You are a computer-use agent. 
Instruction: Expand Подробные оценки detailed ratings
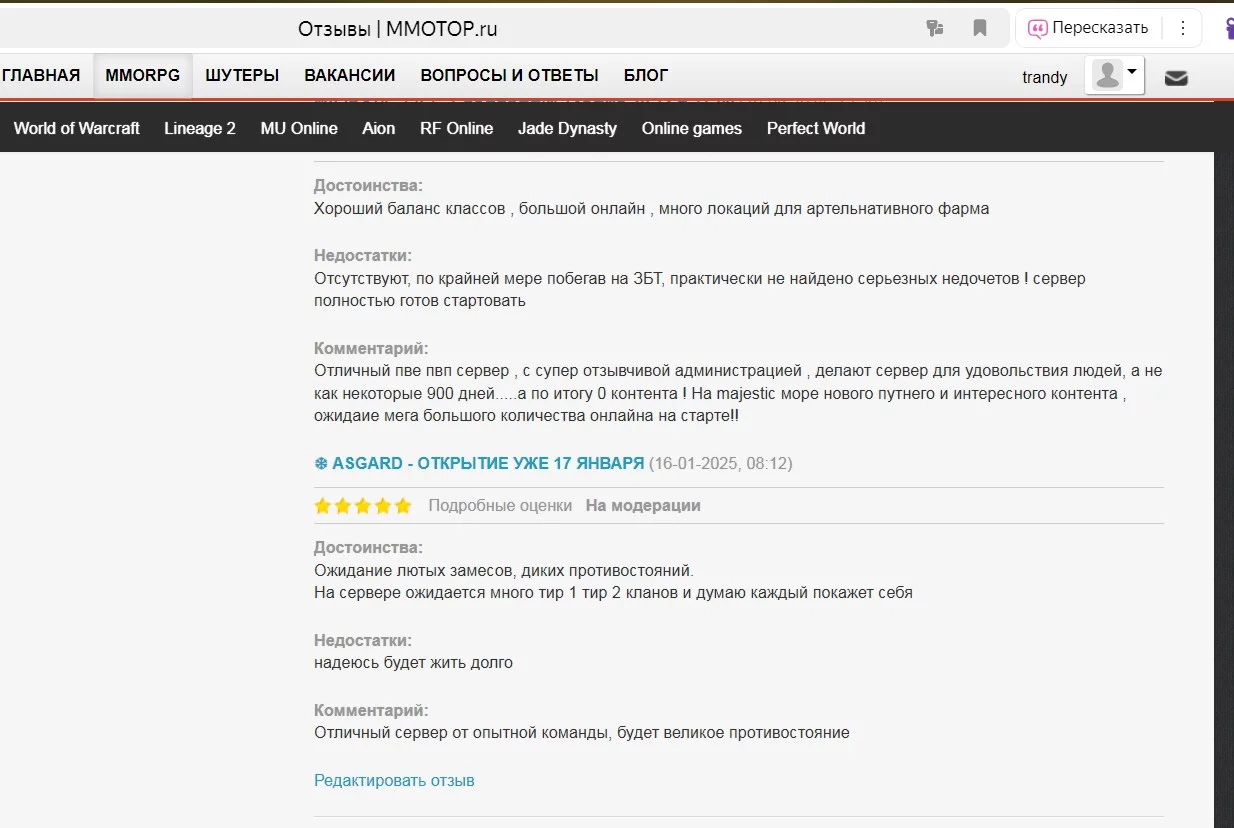[500, 506]
